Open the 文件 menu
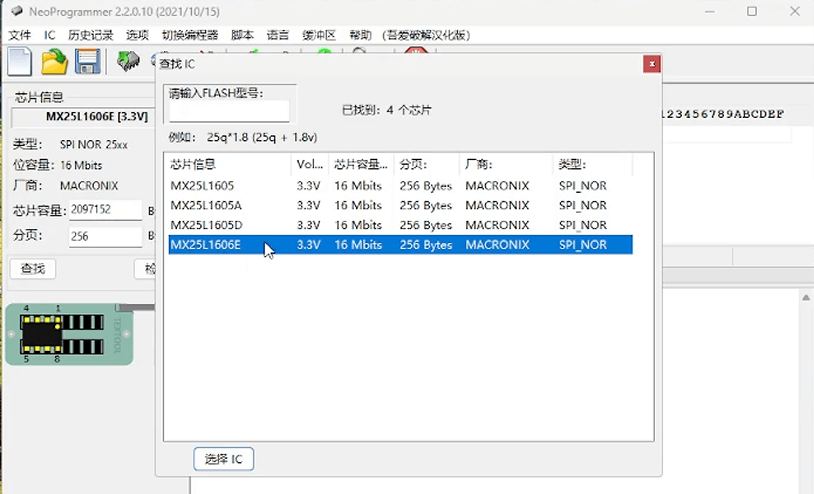 click(20, 35)
